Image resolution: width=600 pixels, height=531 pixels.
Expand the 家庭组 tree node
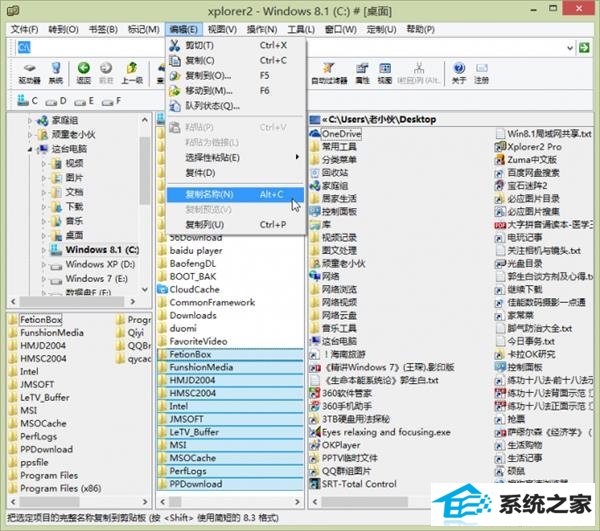(30, 121)
